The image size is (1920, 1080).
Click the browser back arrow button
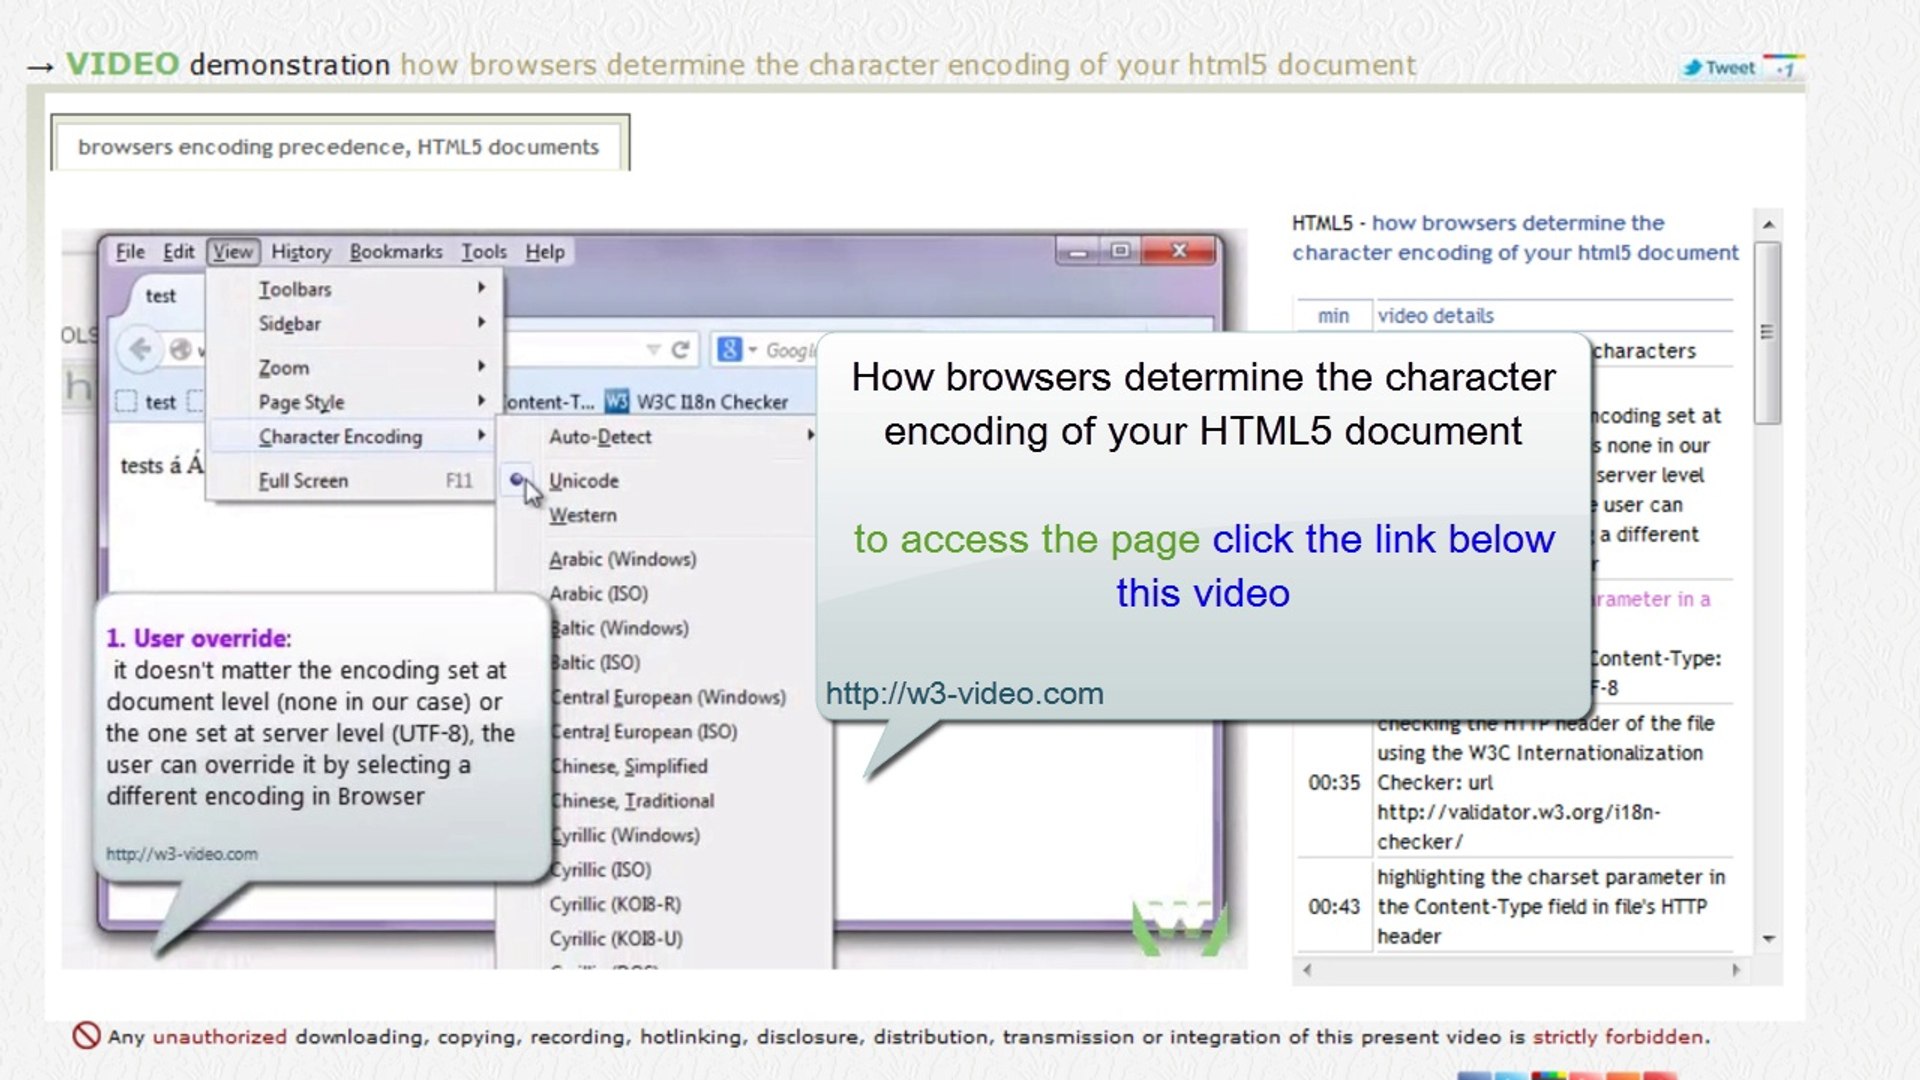pos(140,349)
